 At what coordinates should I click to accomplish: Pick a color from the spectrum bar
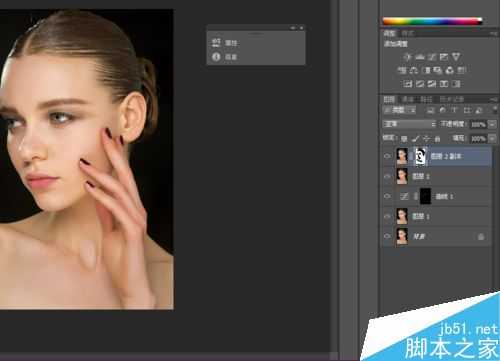432,21
